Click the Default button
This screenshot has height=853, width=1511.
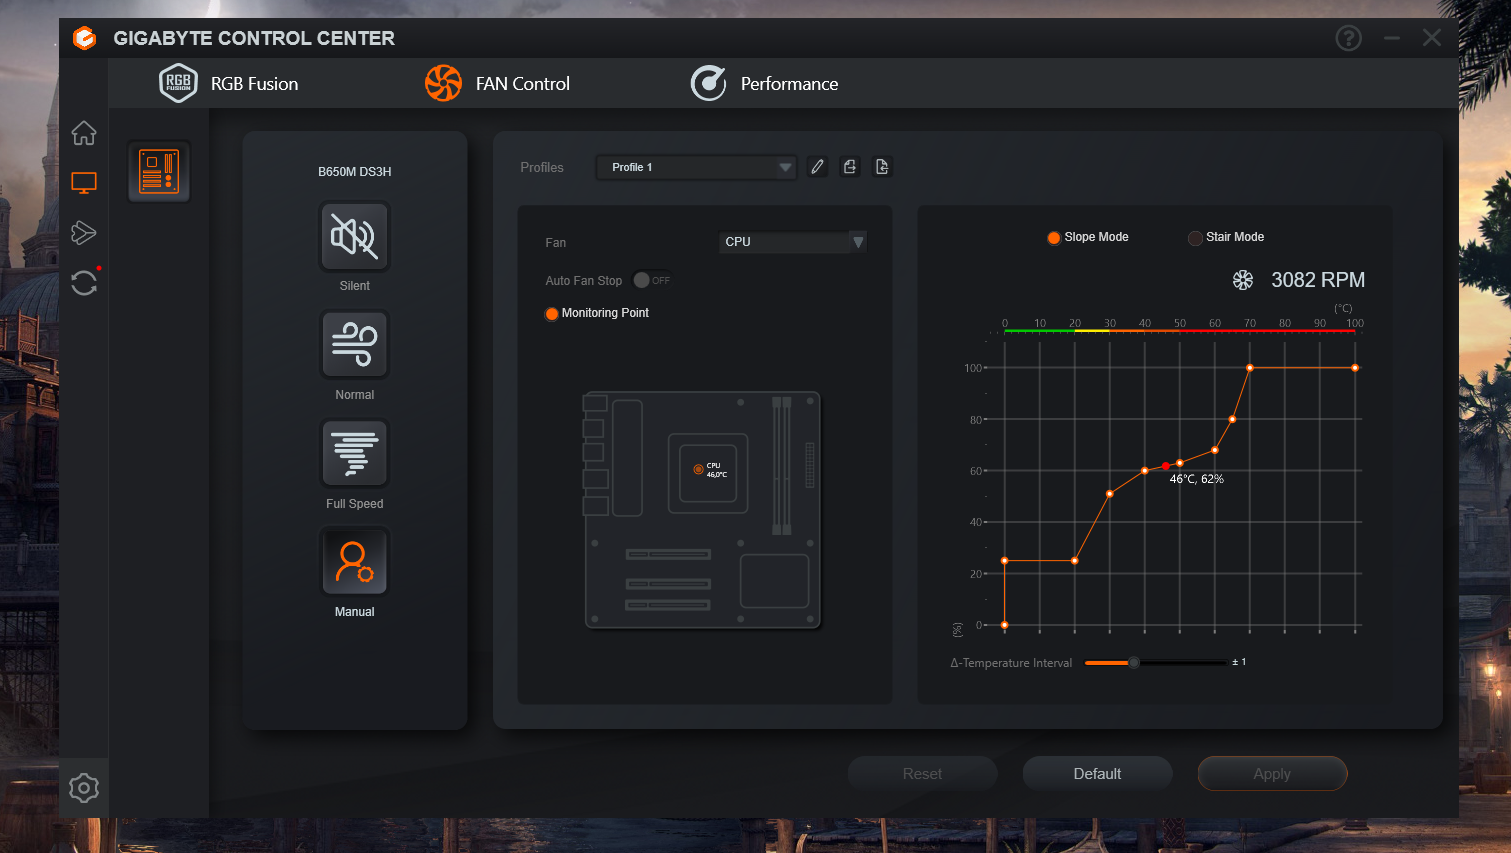click(1097, 774)
